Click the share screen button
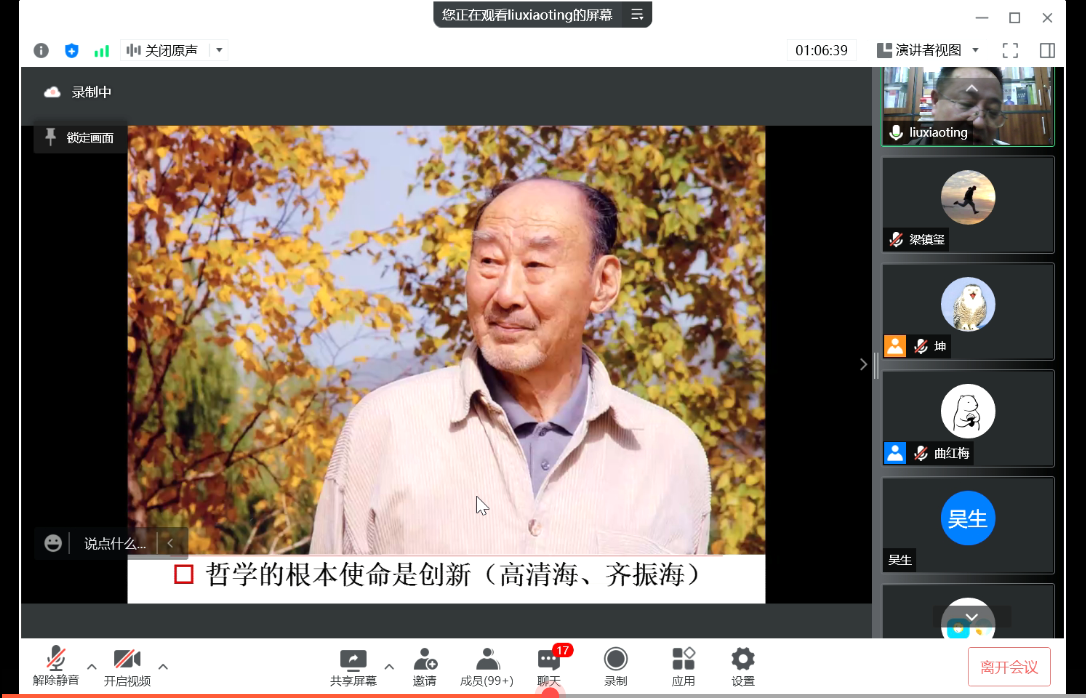Viewport: 1086px width, 698px height. click(353, 667)
